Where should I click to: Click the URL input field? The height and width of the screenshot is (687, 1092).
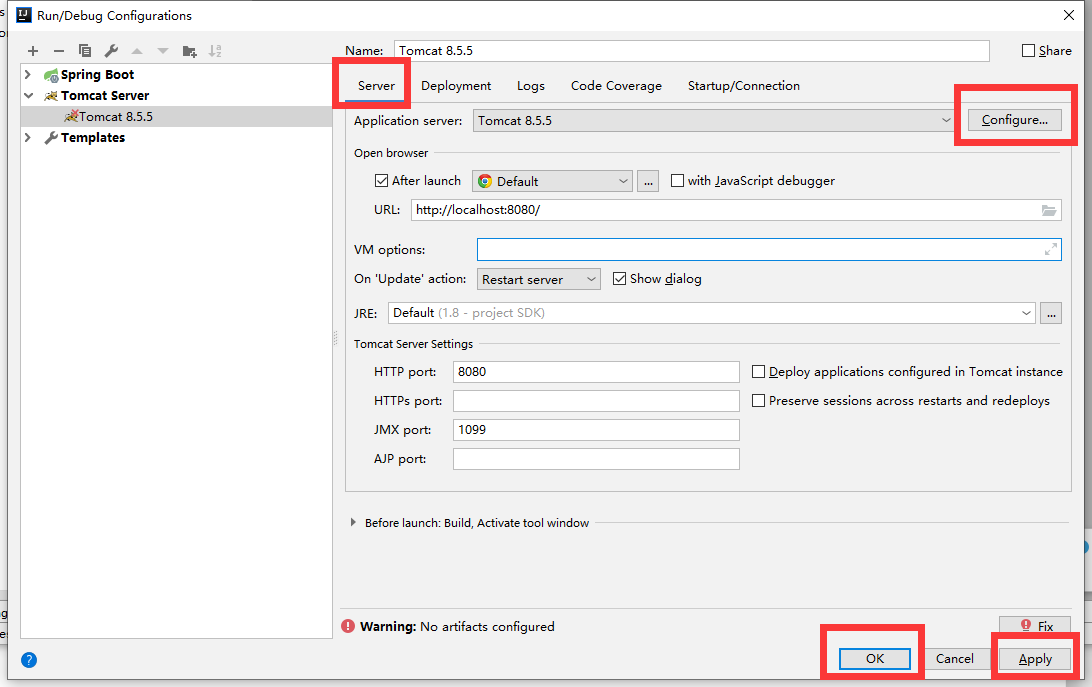coord(736,210)
